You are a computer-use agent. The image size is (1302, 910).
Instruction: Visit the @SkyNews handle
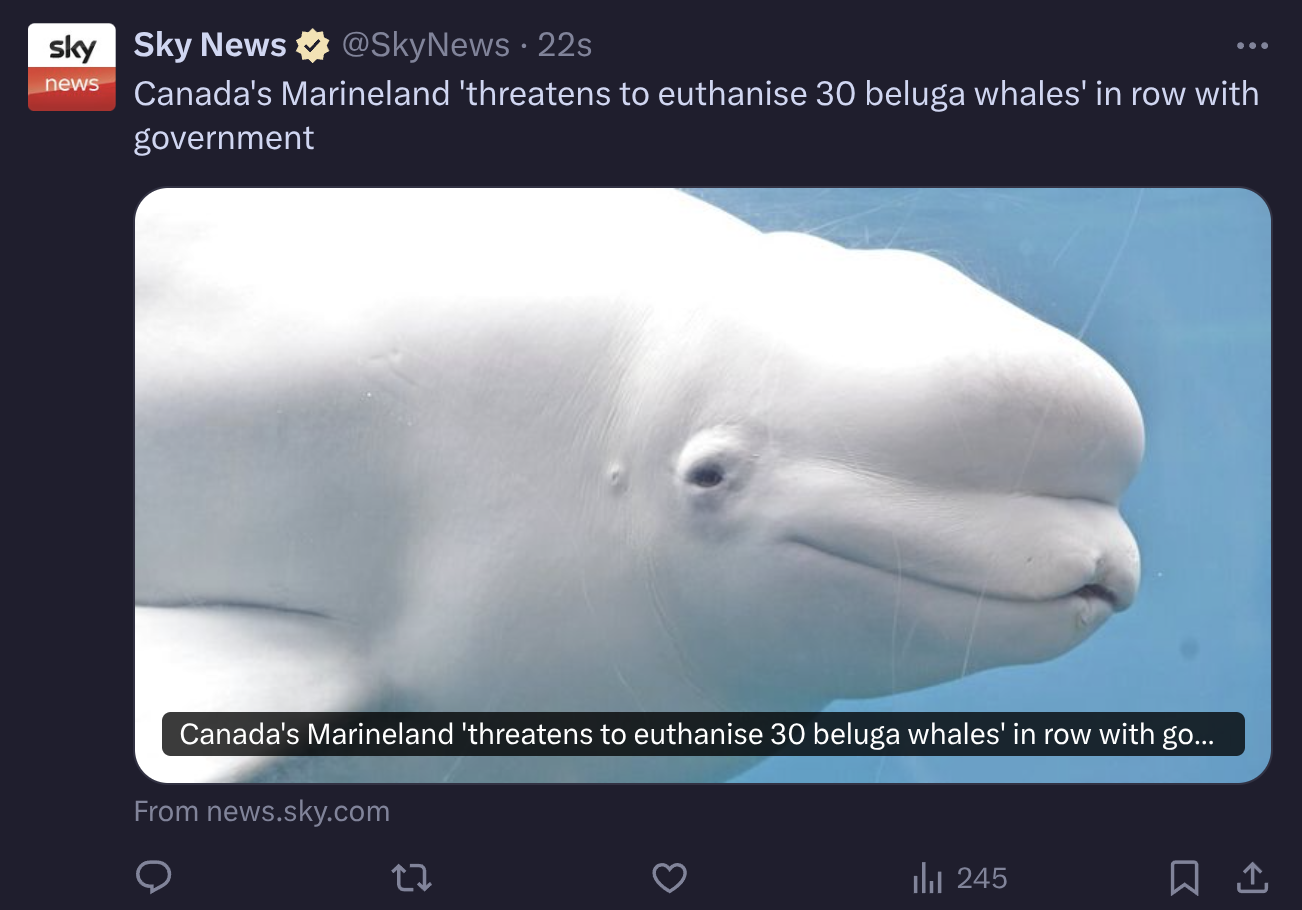point(426,45)
